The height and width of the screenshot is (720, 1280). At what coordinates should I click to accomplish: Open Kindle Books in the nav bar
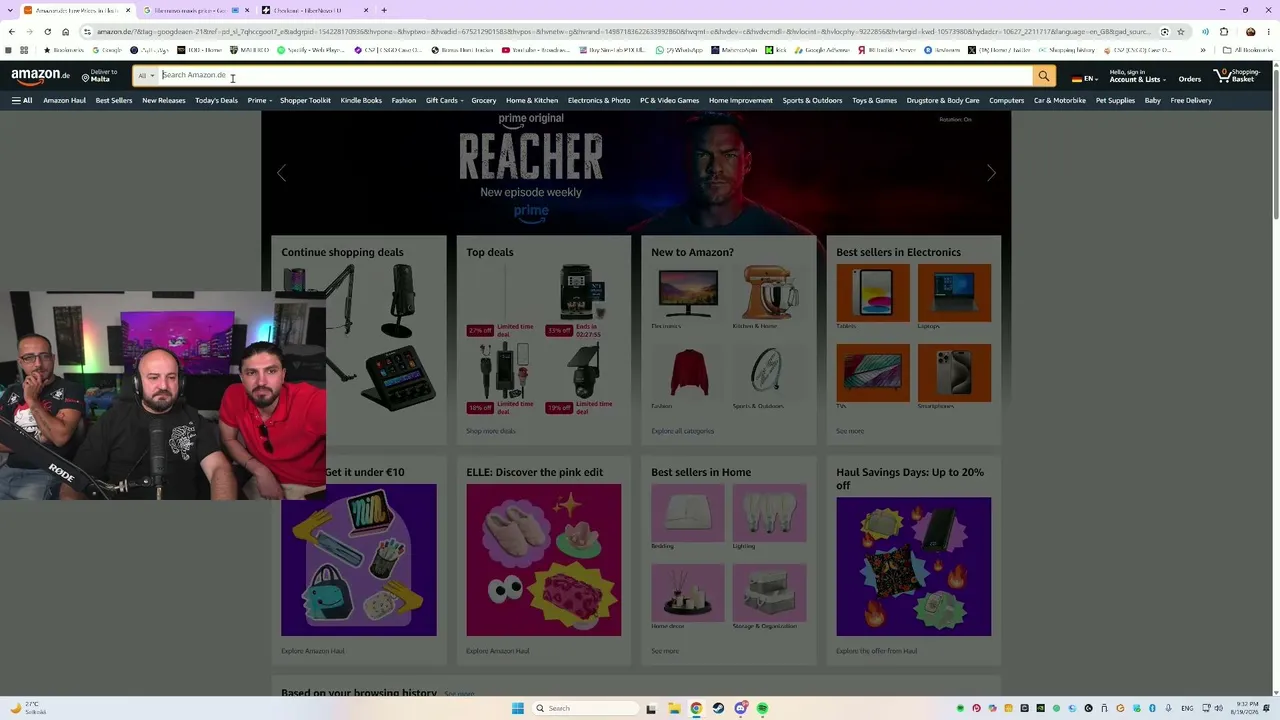361,100
